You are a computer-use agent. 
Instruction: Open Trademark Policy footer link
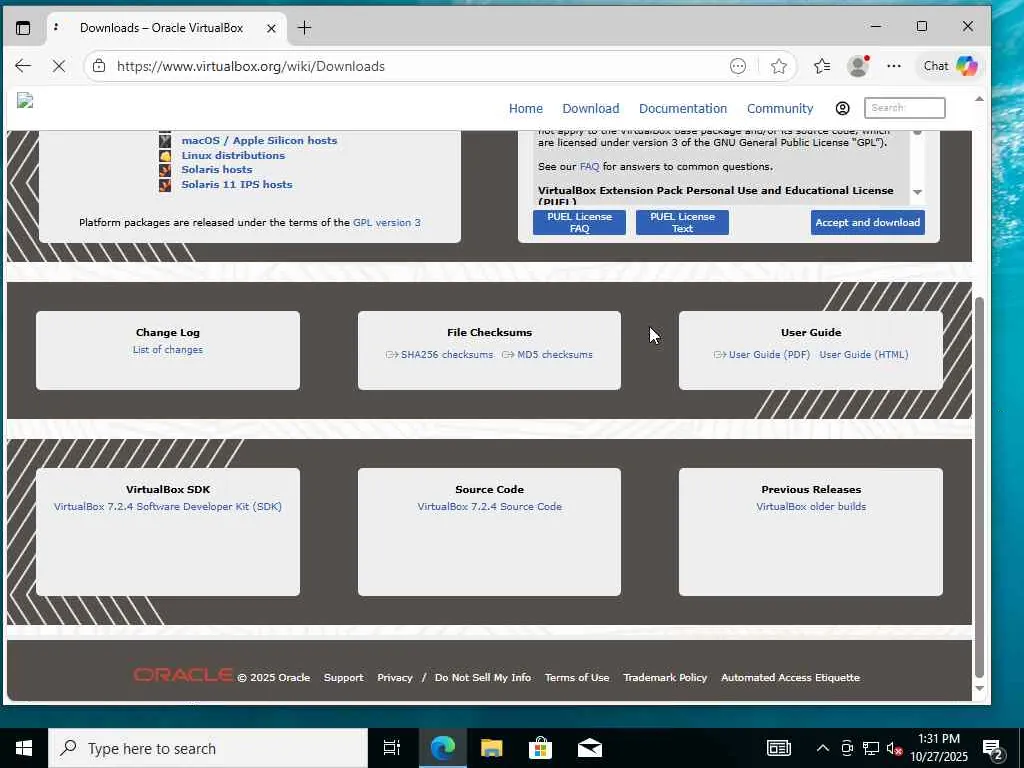pos(665,678)
